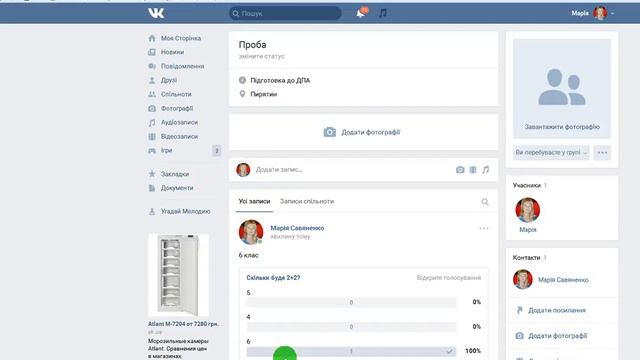
Task: Search the wall with magnifier icon
Action: [484, 202]
